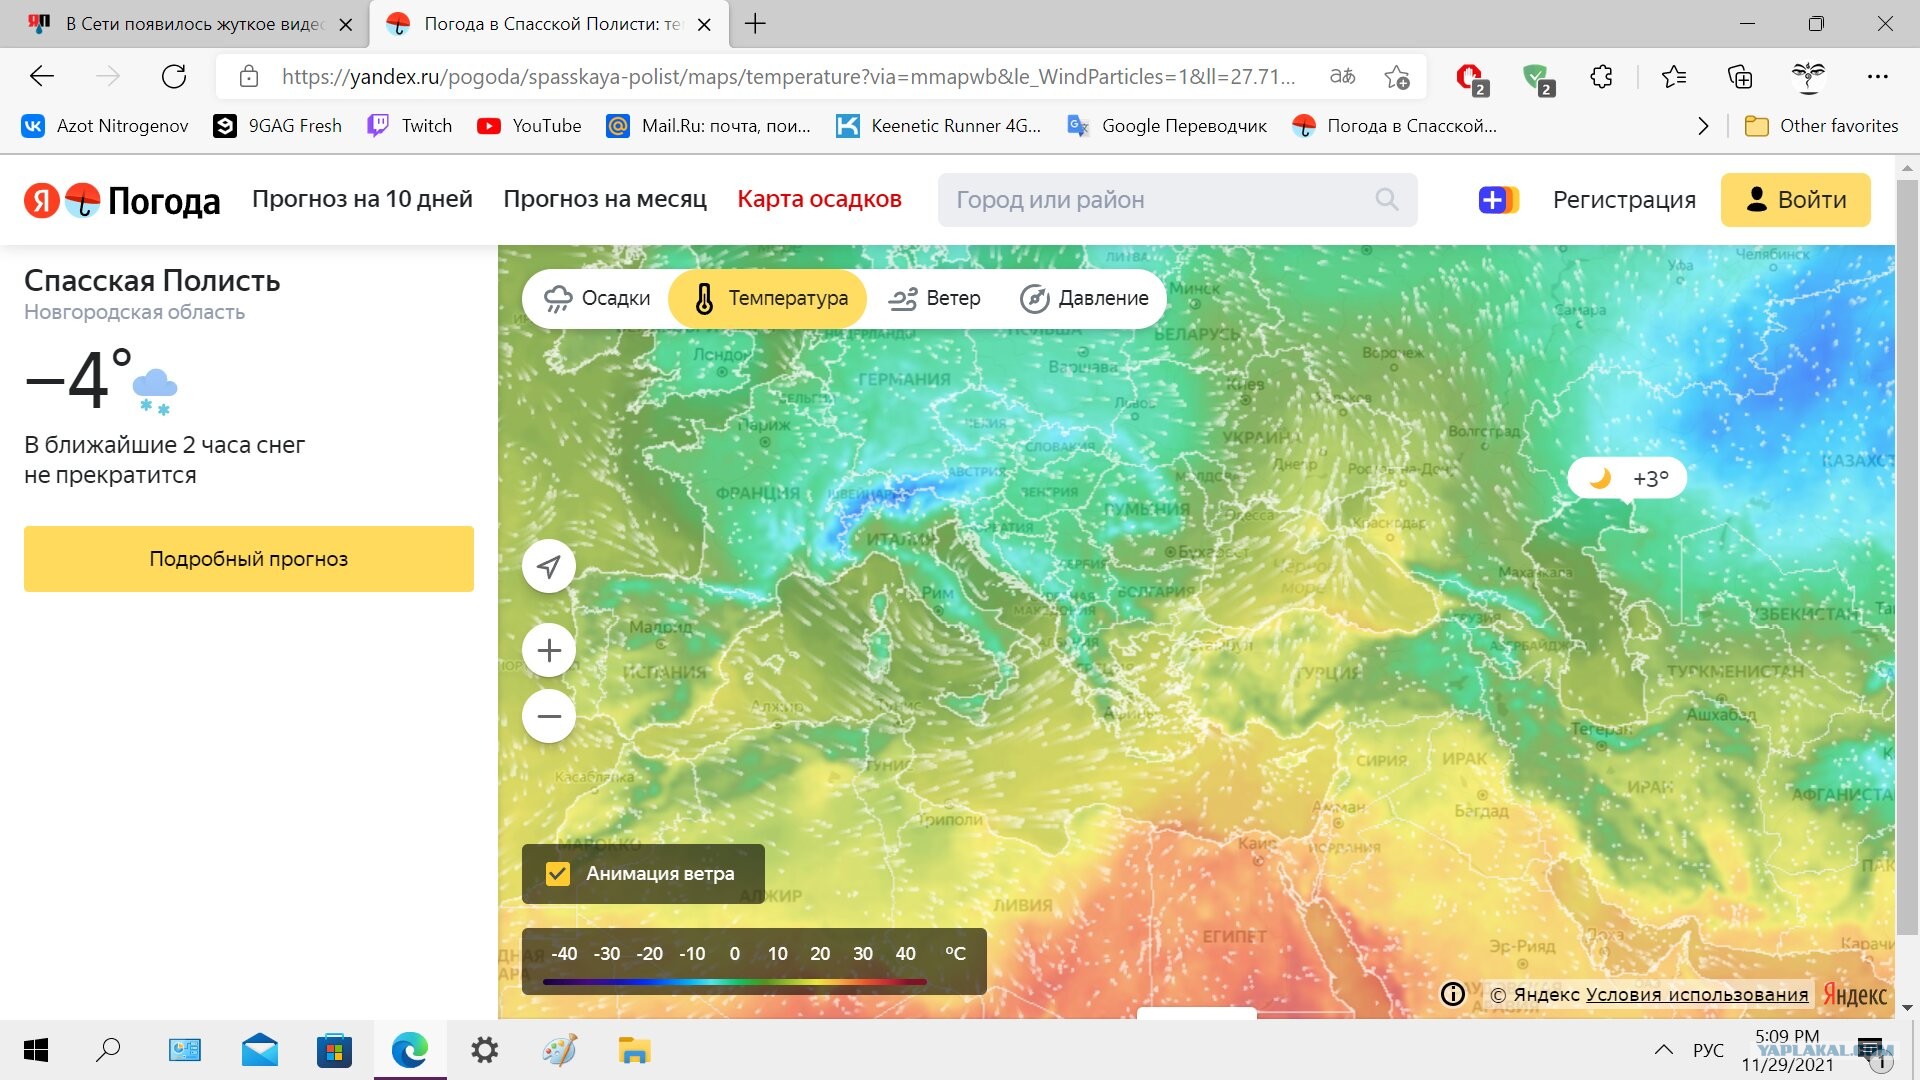
Task: Close the Погода в Спасской Полисти tab
Action: tap(704, 25)
